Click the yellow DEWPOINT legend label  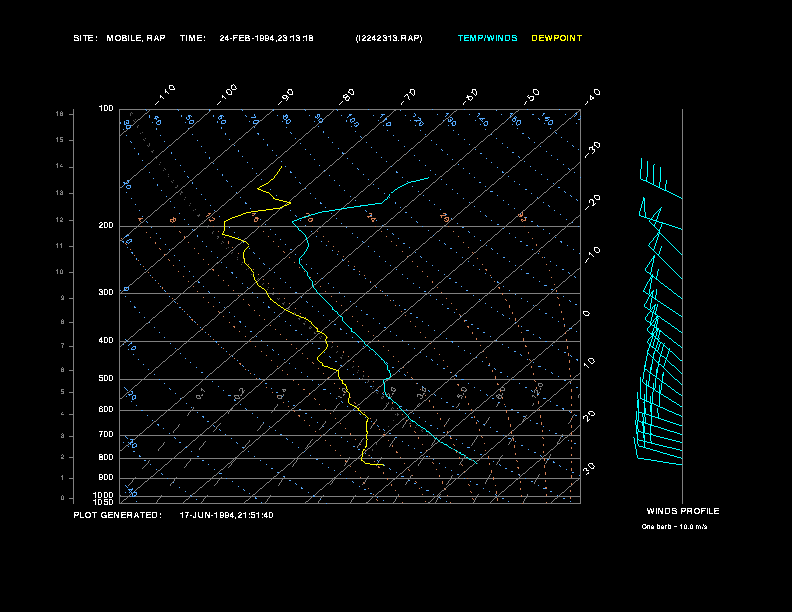(x=557, y=38)
